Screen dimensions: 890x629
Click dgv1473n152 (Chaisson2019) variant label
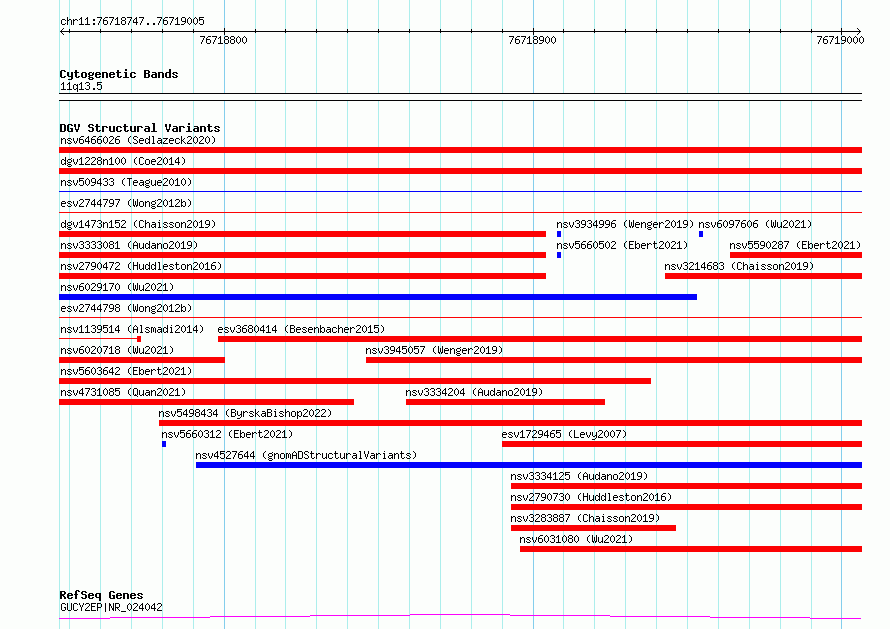pyautogui.click(x=138, y=224)
